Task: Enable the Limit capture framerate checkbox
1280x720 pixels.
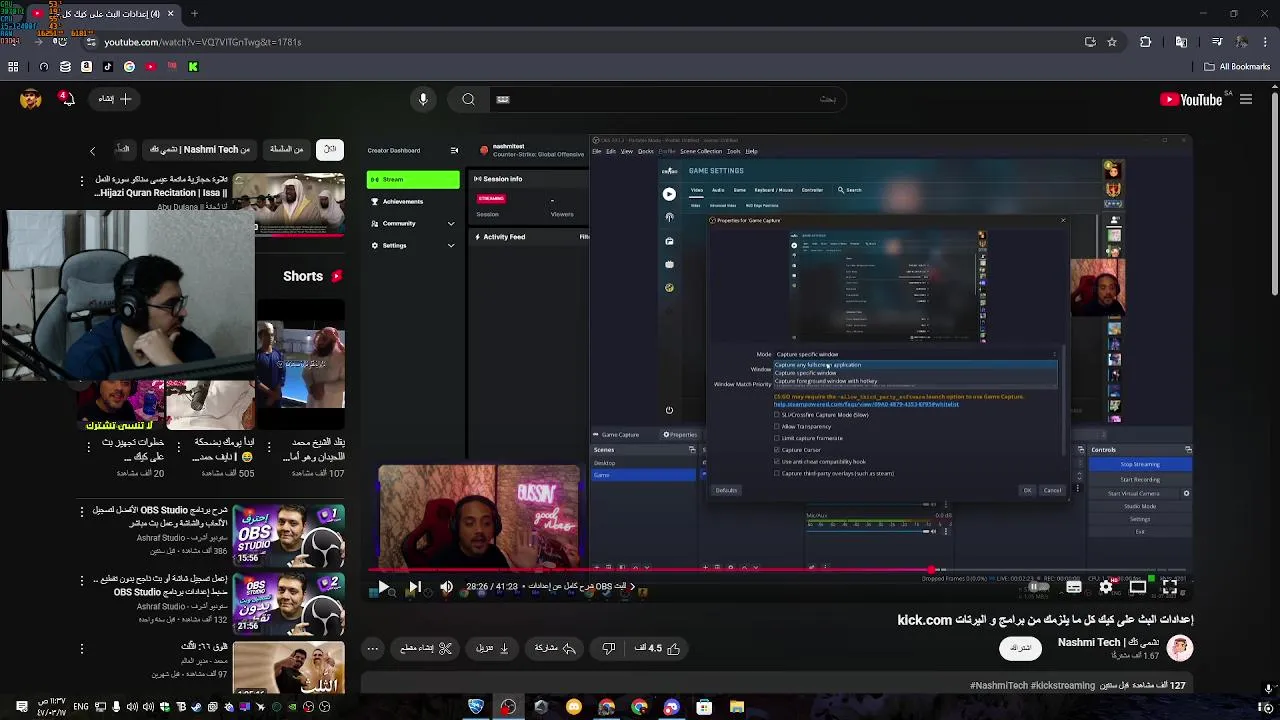Action: [x=777, y=438]
